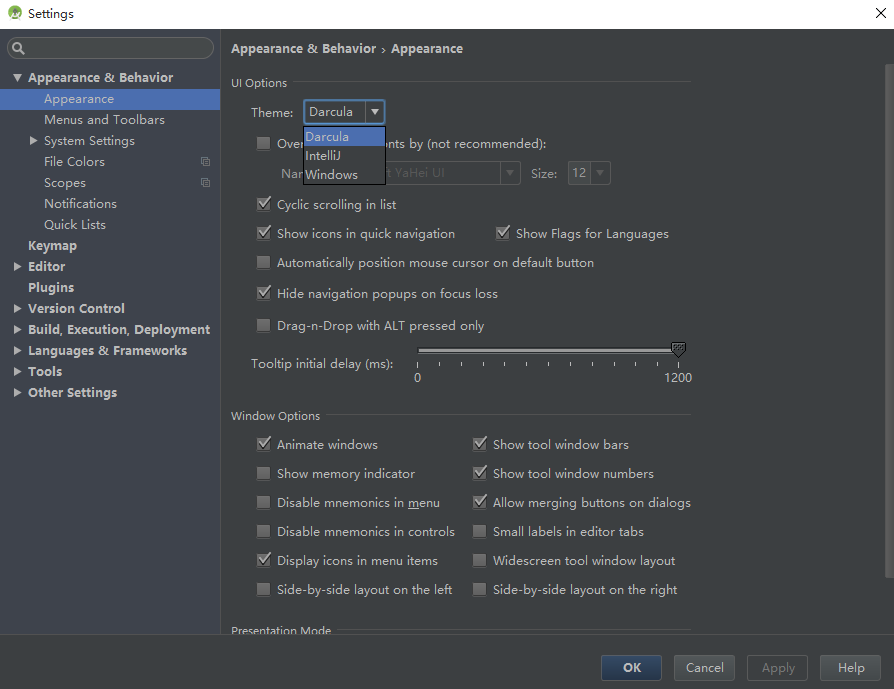Click the Android Studio icon in title bar
Screen dimensions: 894x689
[x=15, y=13]
